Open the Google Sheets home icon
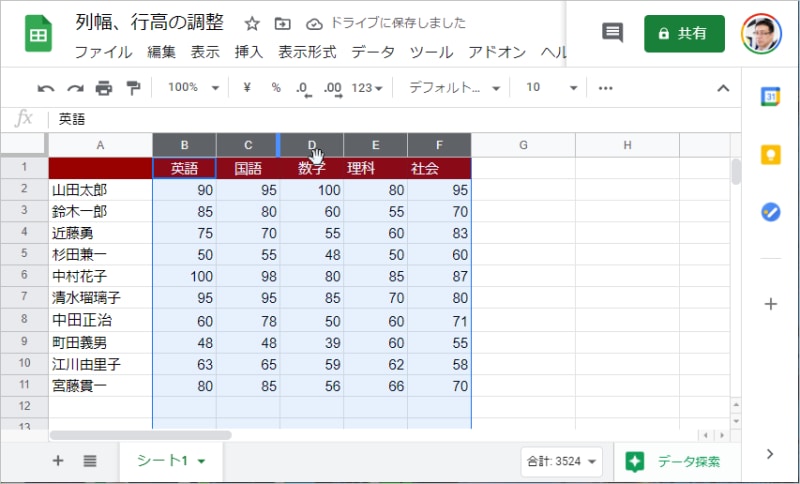The width and height of the screenshot is (800, 484). (x=38, y=34)
